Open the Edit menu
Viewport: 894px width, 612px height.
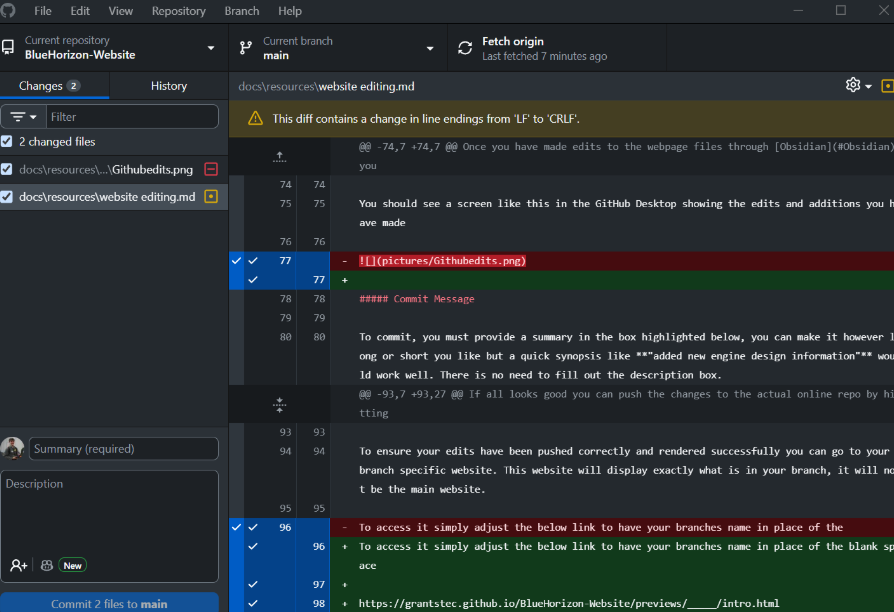point(80,11)
